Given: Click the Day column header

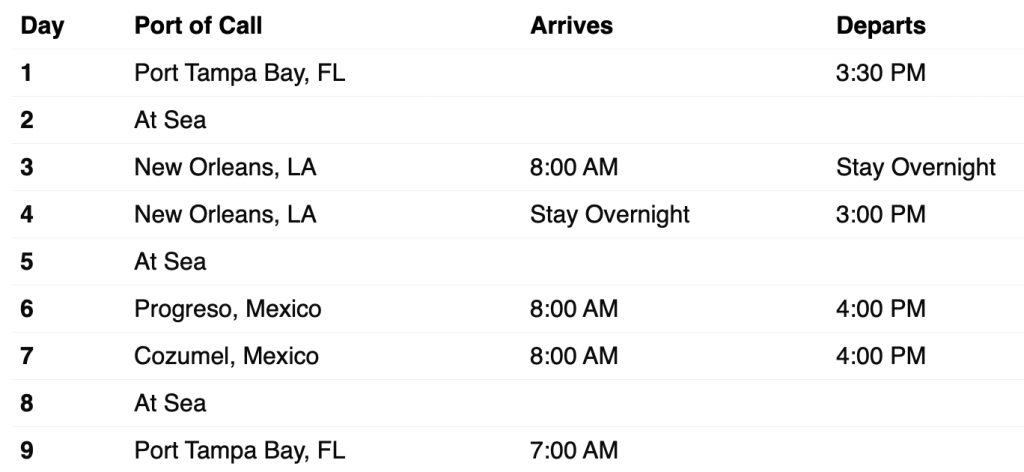Looking at the screenshot, I should tap(41, 27).
